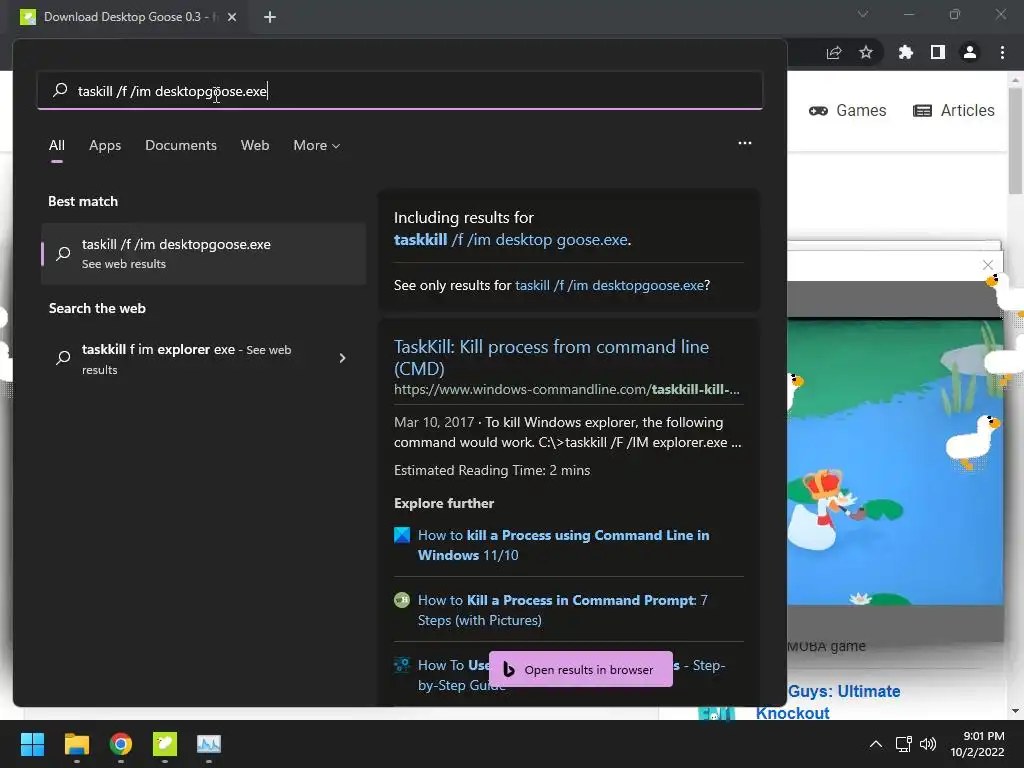Image resolution: width=1024 pixels, height=768 pixels.
Task: Select best match taskill desktopgoose.exe result
Action: [203, 253]
